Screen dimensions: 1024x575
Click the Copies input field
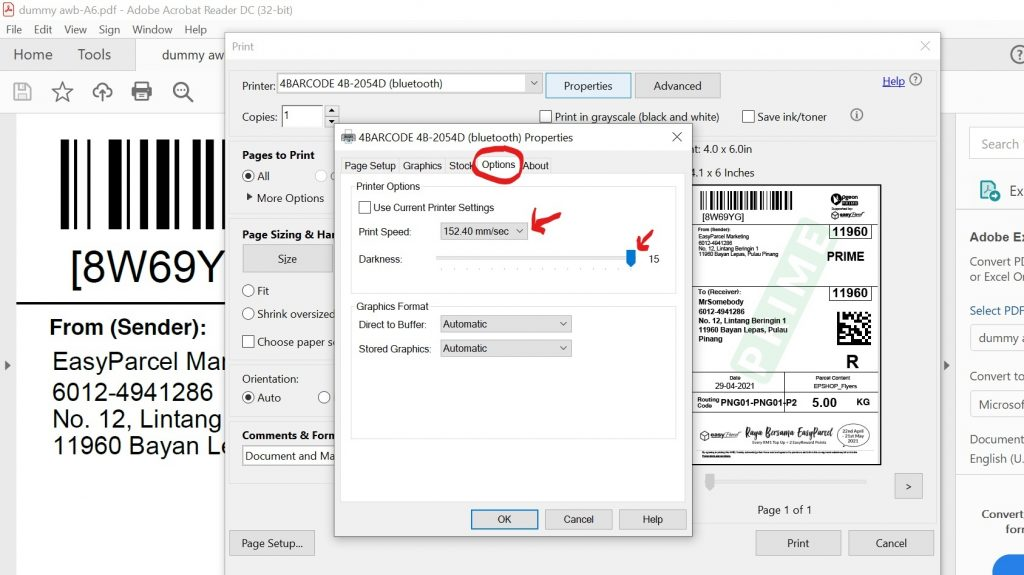pos(302,116)
